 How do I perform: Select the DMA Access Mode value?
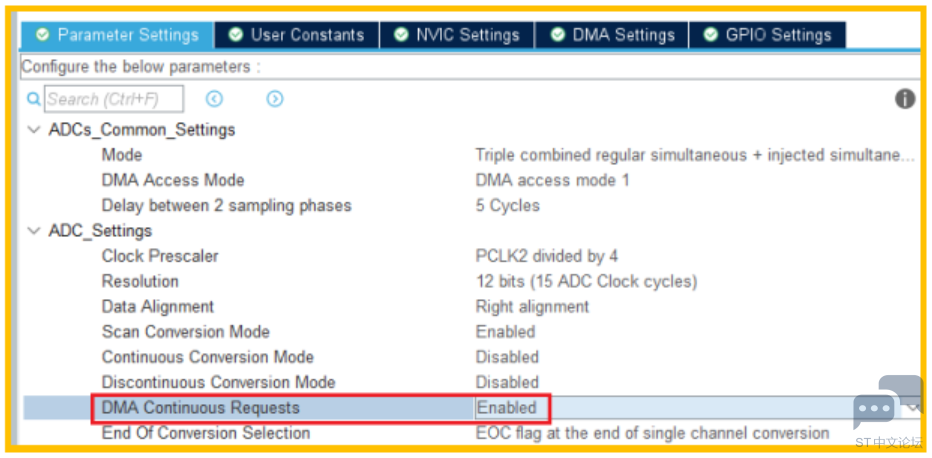(x=552, y=180)
